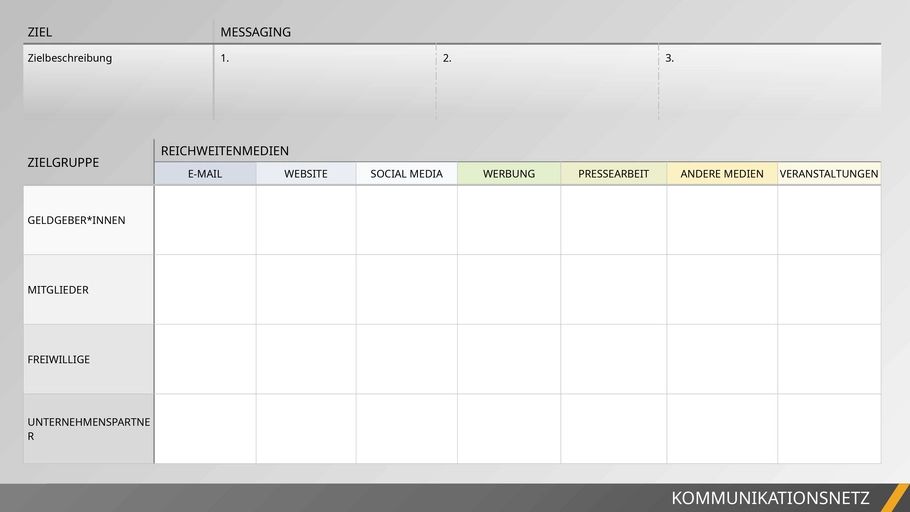Click the UNTERNEHMENSPARTNER SOCIAL MEDIA cell
910x512 pixels.
pyautogui.click(x=406, y=429)
